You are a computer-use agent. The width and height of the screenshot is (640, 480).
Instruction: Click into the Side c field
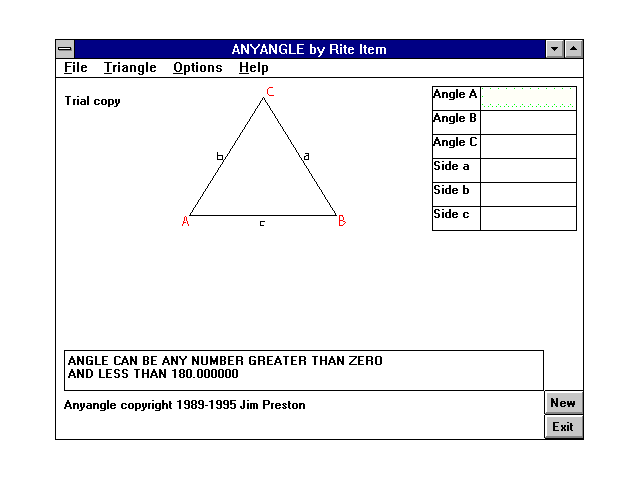(528, 218)
